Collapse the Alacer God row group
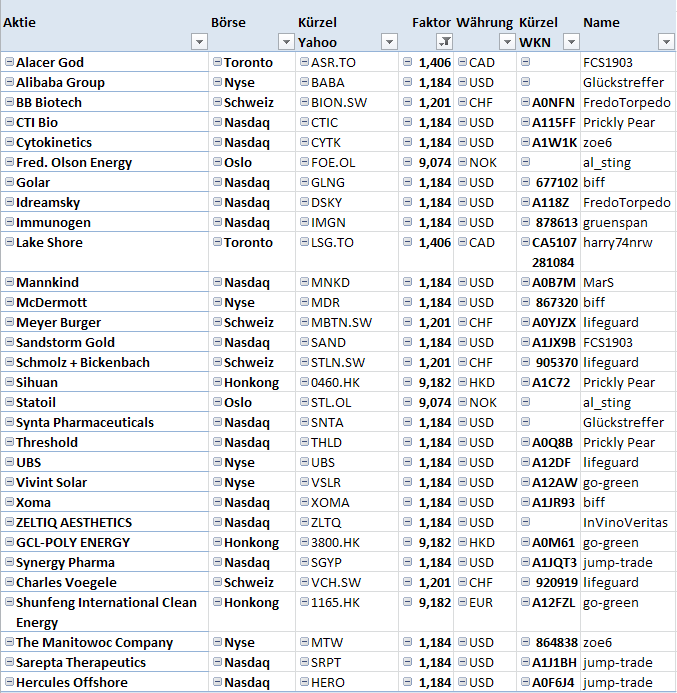The height and width of the screenshot is (693, 677). [x=9, y=62]
